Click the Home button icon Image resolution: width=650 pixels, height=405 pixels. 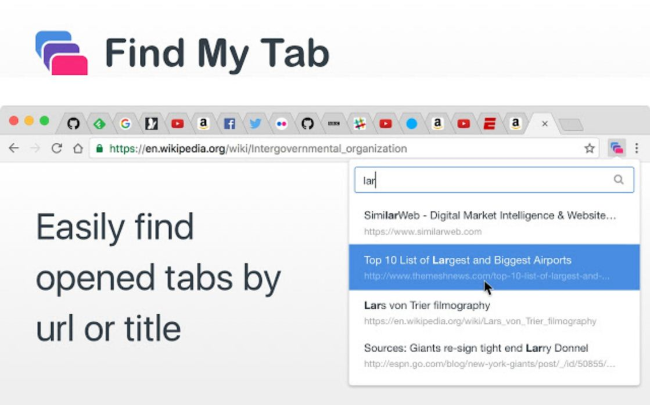click(x=77, y=148)
